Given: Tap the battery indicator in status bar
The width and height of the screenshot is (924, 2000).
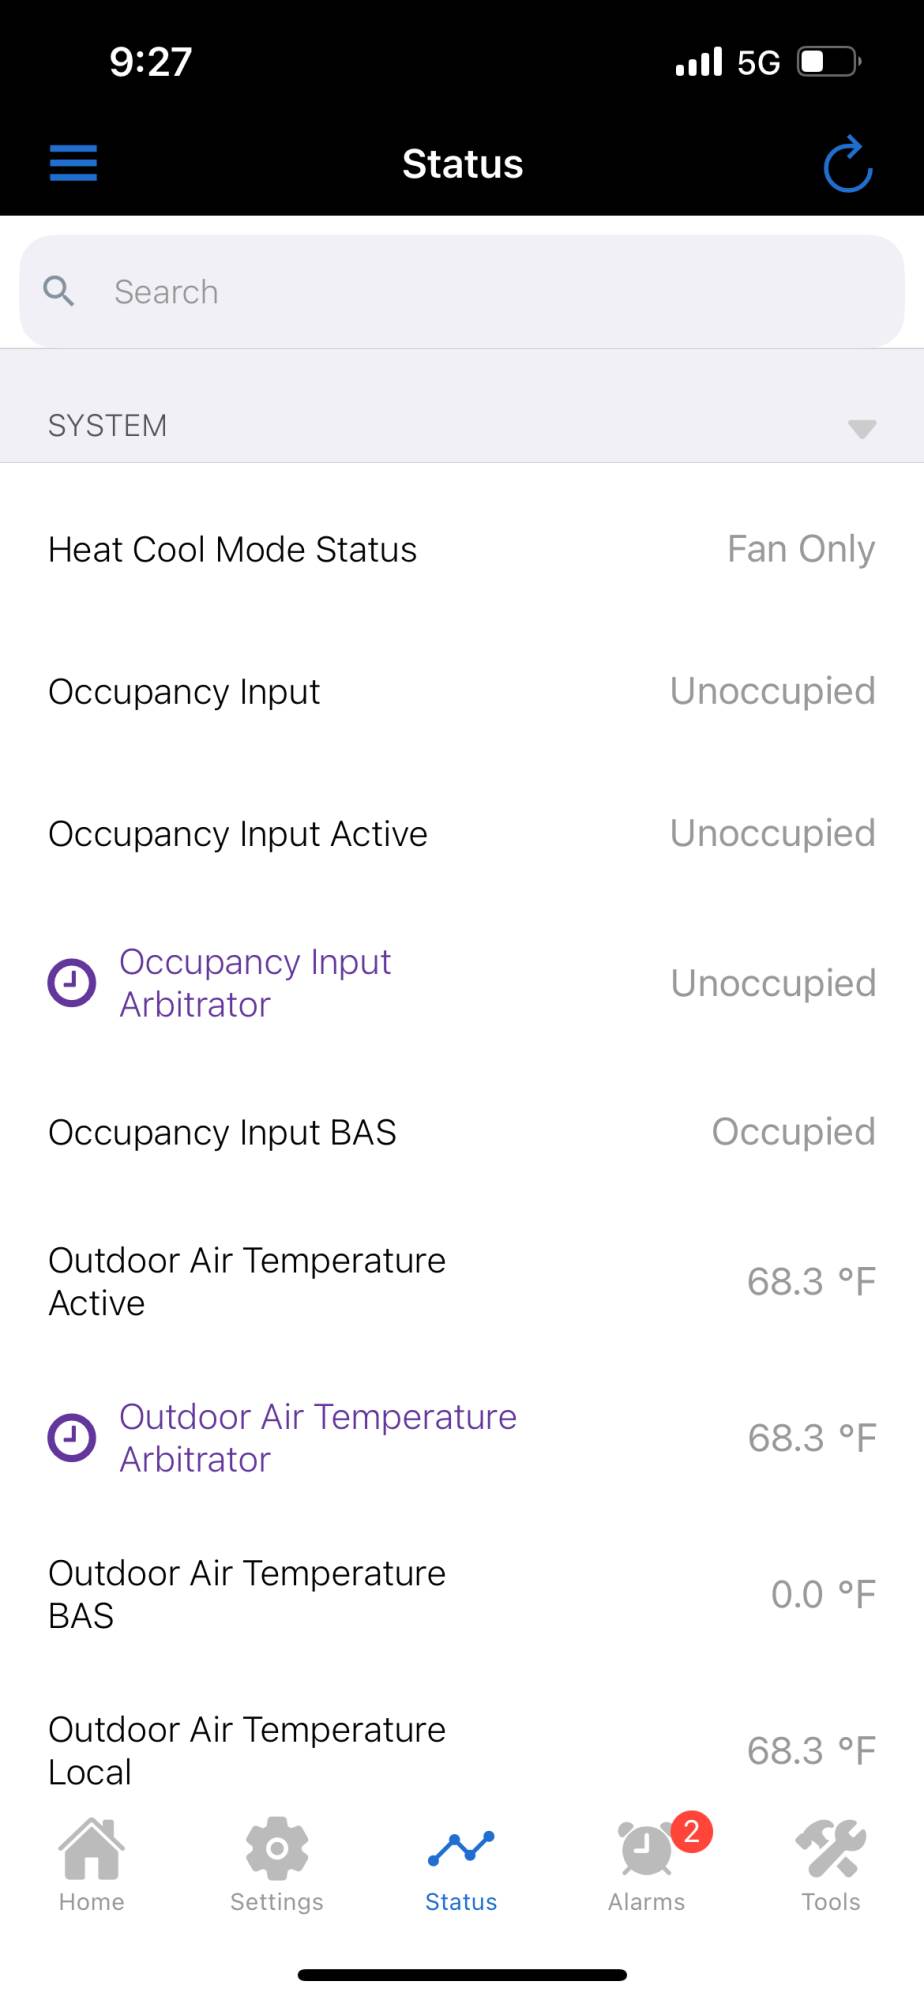Looking at the screenshot, I should (x=829, y=62).
